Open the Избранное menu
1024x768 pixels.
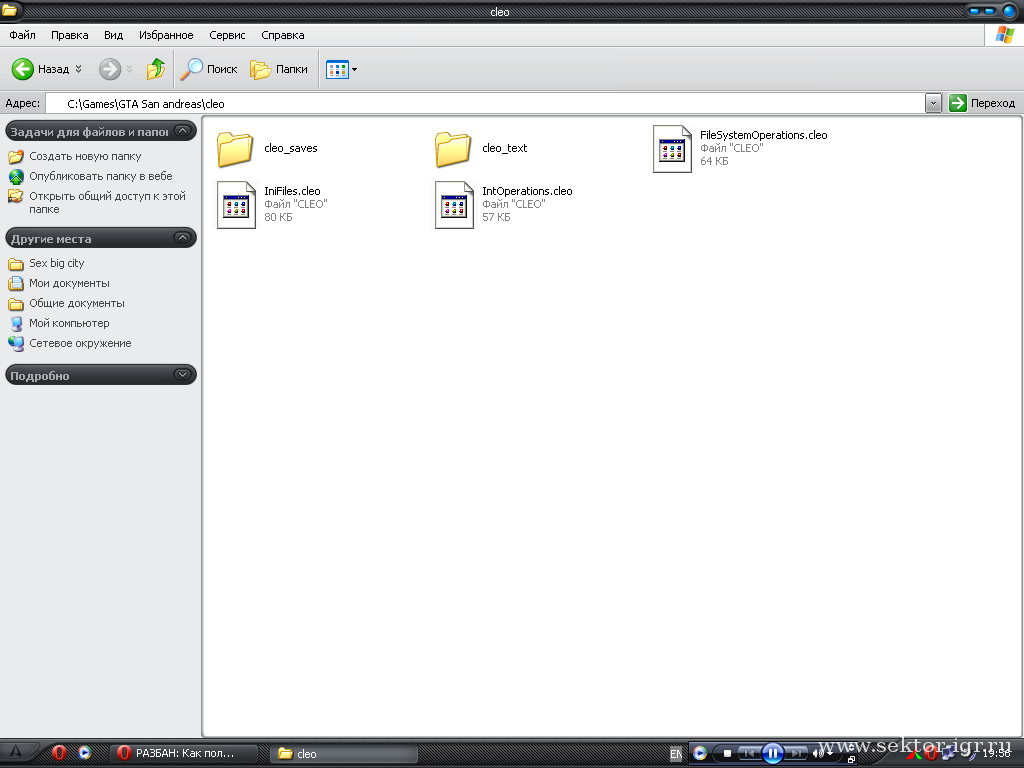(x=166, y=35)
